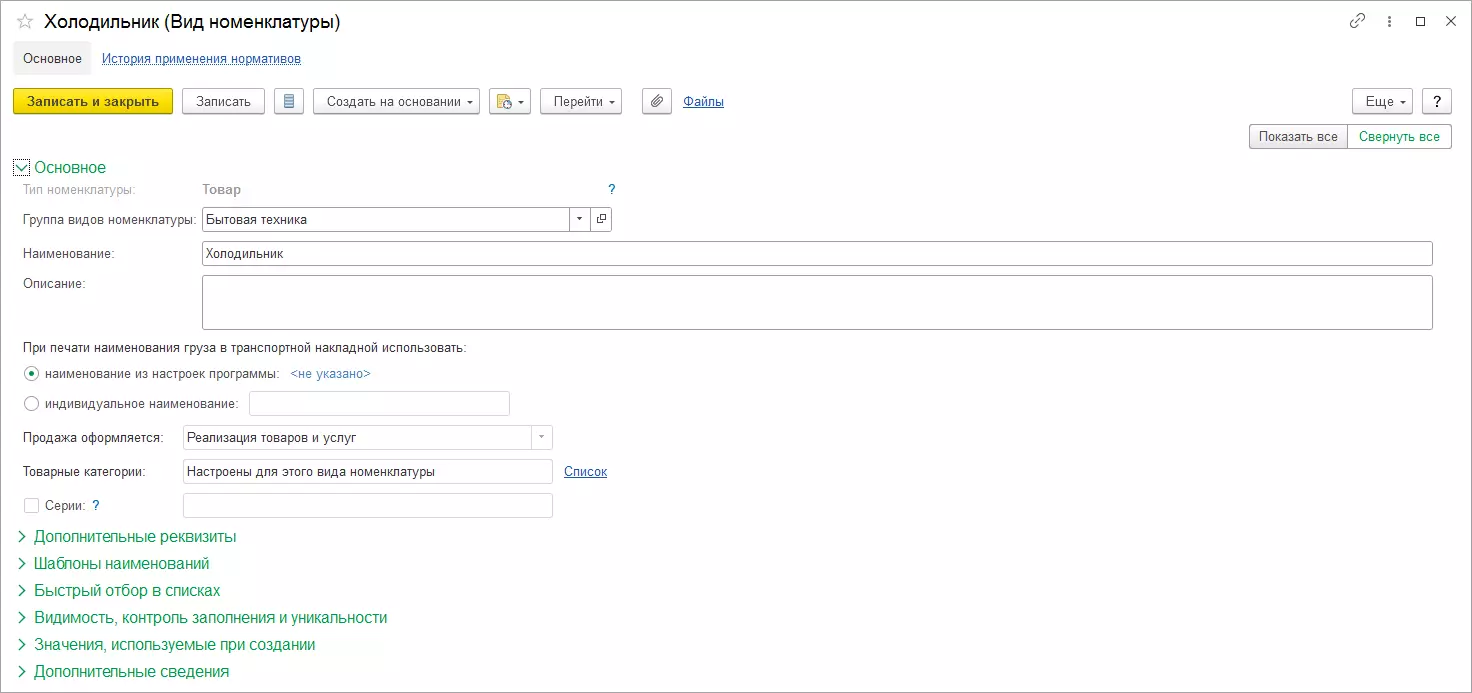Select "наименование из настроек программы" radio option

[32, 374]
